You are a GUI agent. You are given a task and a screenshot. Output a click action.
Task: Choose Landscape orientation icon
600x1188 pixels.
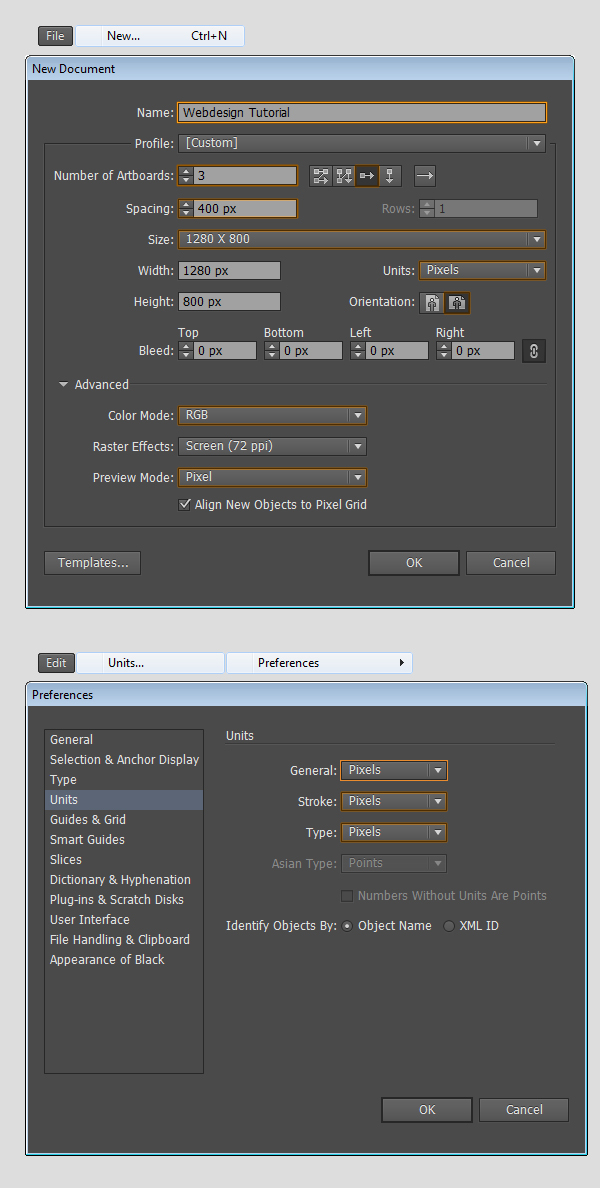click(x=458, y=302)
